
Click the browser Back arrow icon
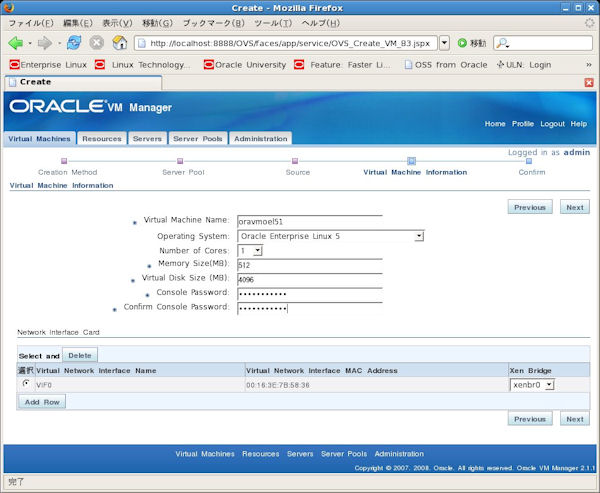coord(16,43)
